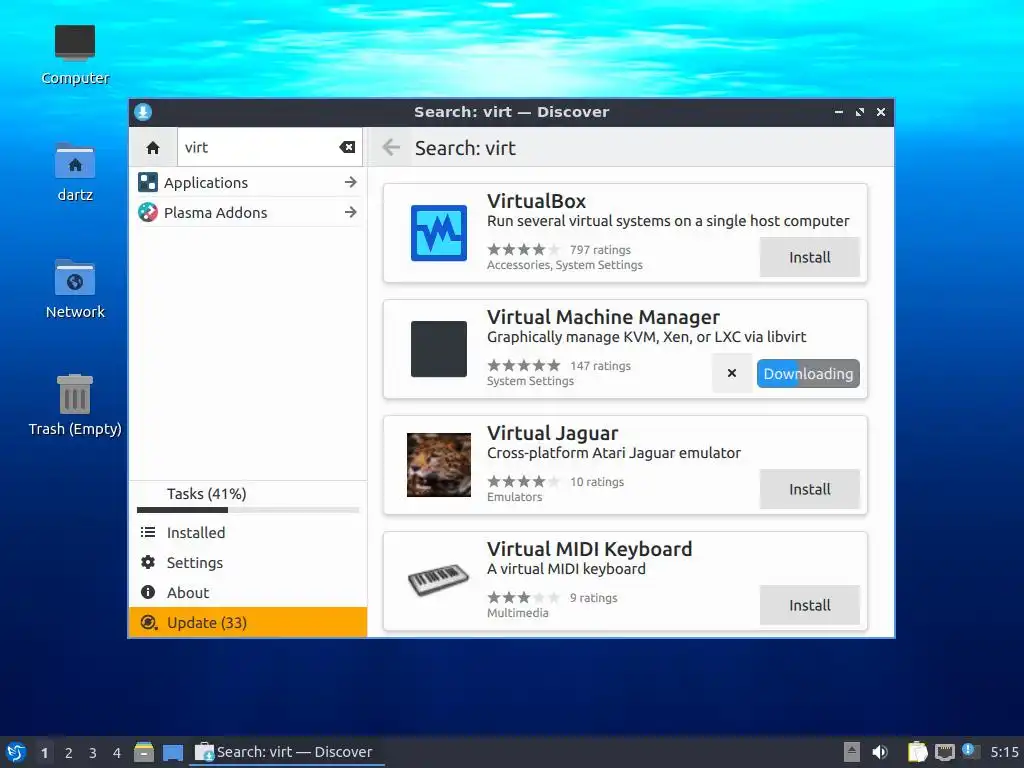Viewport: 1024px width, 768px height.
Task: Click the clipboard tray icon
Action: click(917, 752)
